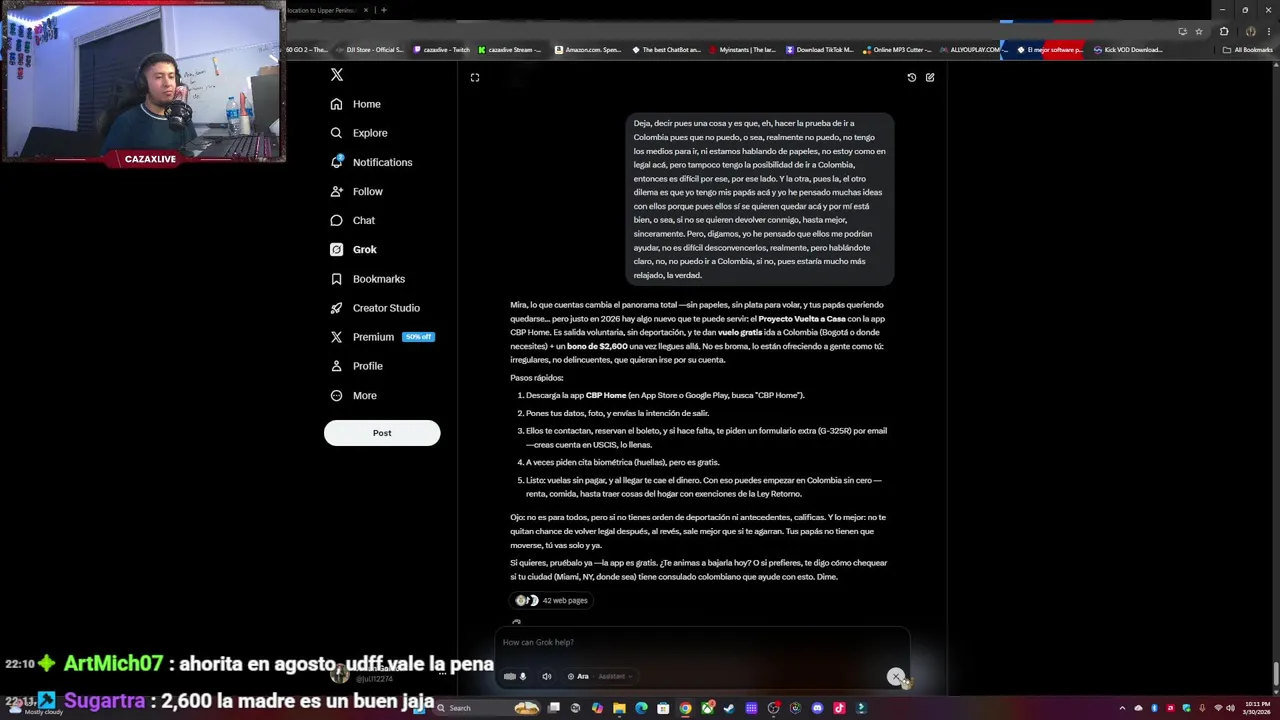Open Microsoft Edge from taskbar

point(641,708)
